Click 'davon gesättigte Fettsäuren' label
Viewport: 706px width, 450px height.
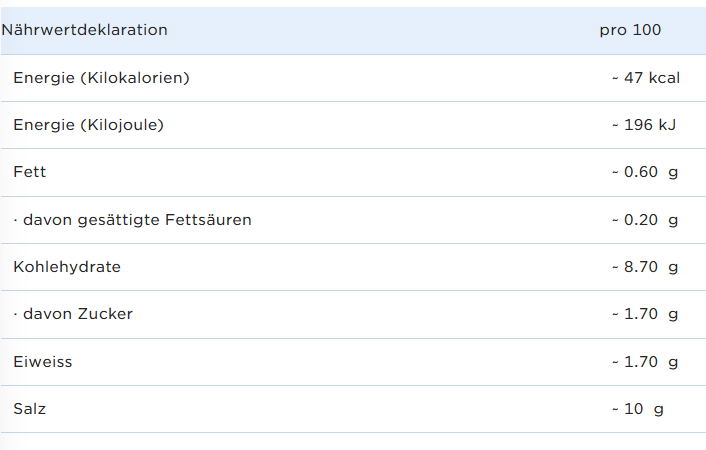click(133, 220)
